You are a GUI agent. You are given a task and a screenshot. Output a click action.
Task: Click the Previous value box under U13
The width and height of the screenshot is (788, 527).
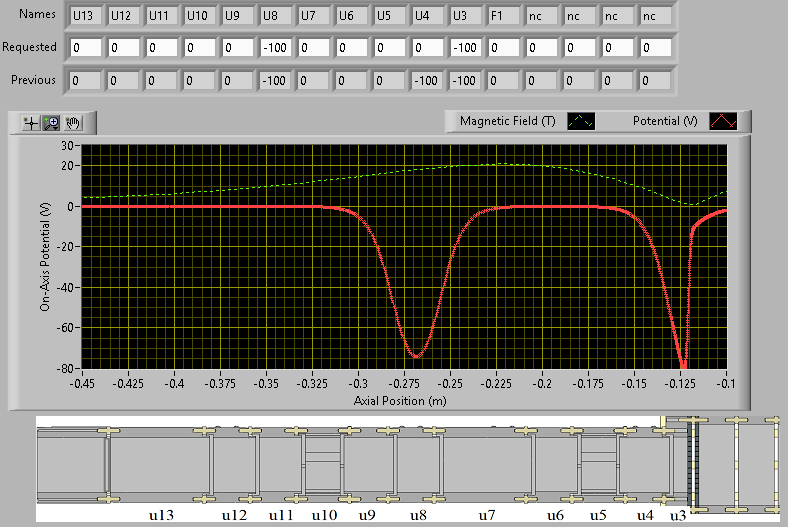[x=85, y=81]
